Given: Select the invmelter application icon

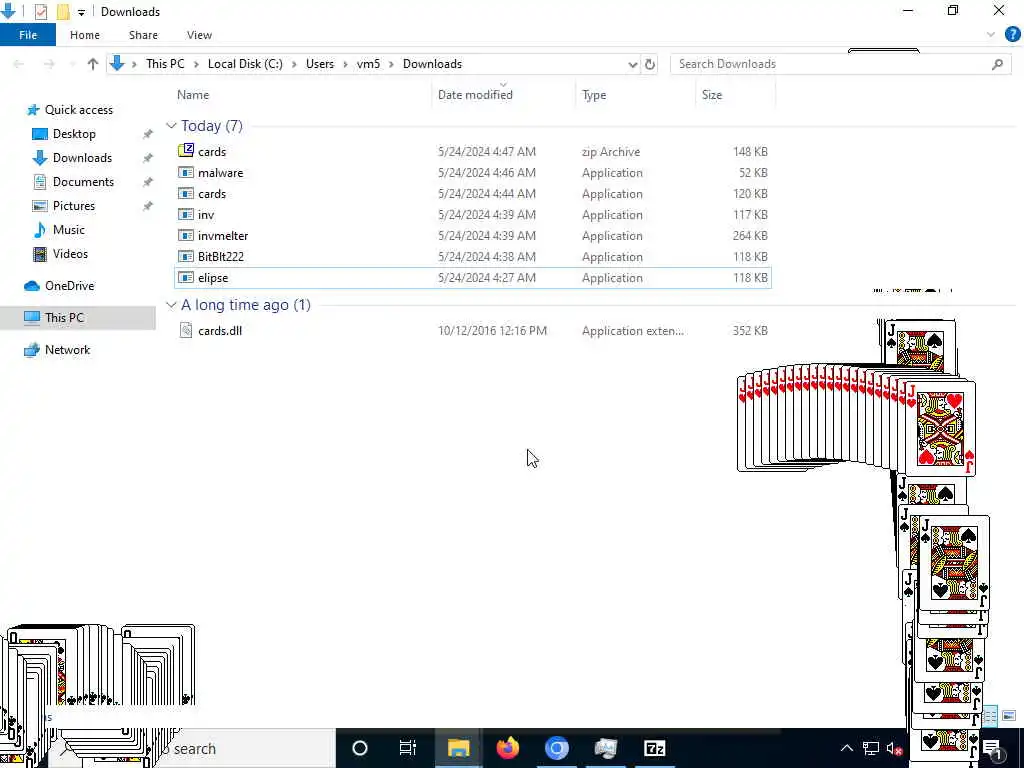Looking at the screenshot, I should tap(186, 235).
